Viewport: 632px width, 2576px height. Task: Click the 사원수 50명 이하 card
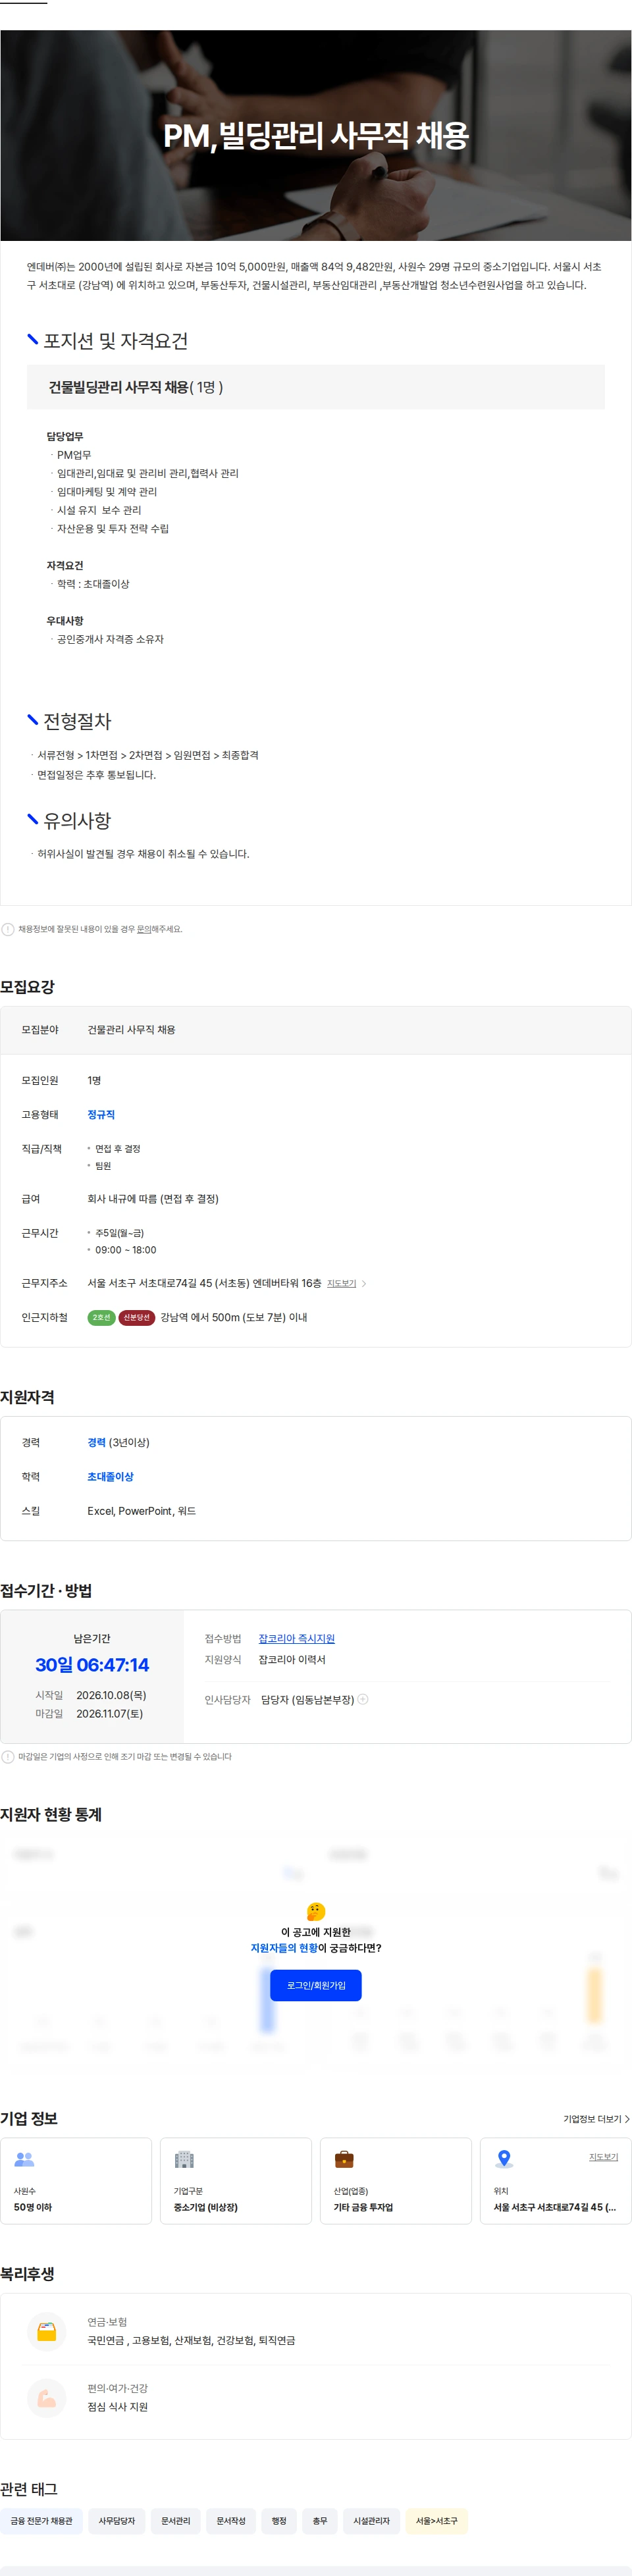(x=76, y=2181)
